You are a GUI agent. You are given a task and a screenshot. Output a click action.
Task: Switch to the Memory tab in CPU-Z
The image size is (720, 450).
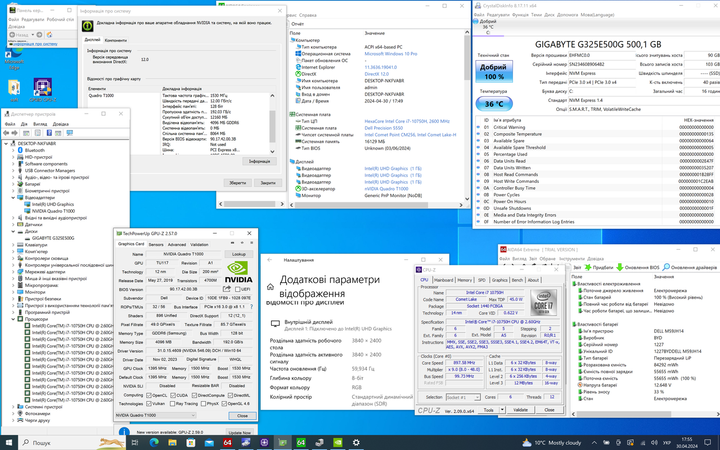point(464,280)
